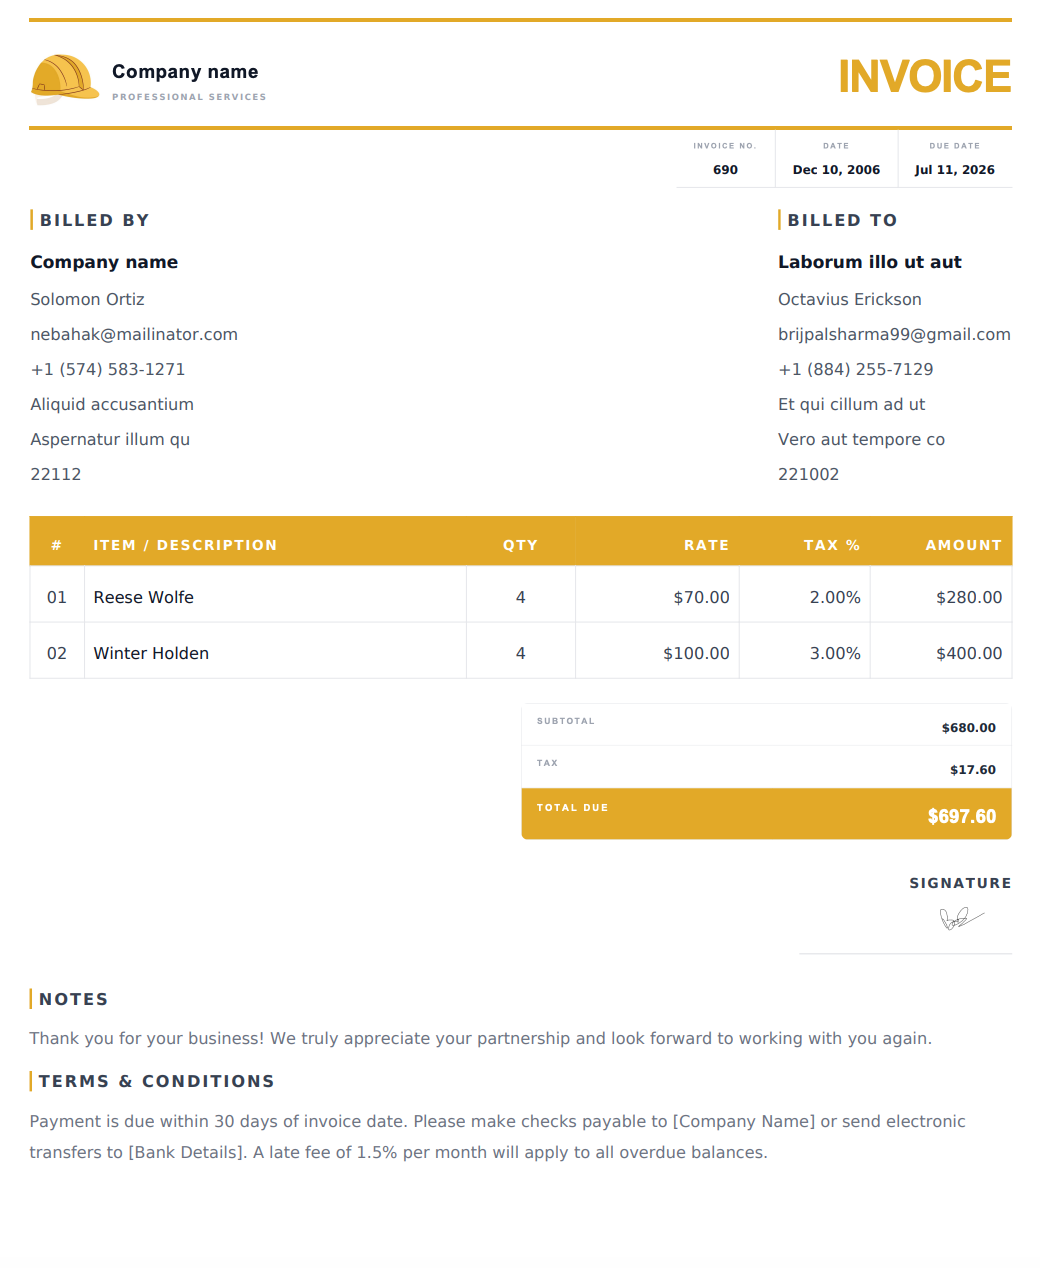The height and width of the screenshot is (1268, 1040).
Task: Click the signature scribble image
Action: pos(962,918)
